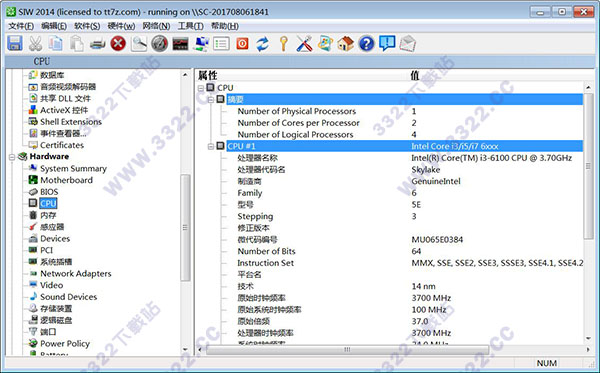Select Shell Extensions in the tree

(x=71, y=122)
